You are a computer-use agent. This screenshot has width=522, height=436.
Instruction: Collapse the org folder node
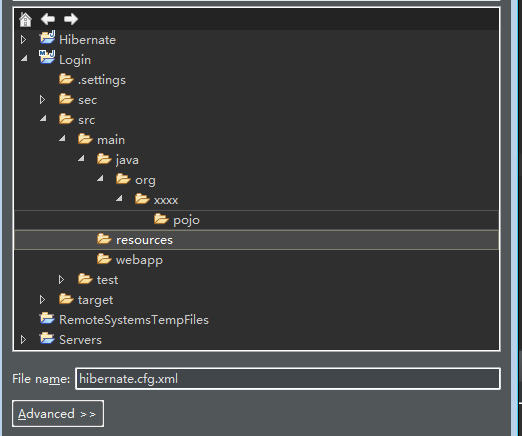click(100, 178)
